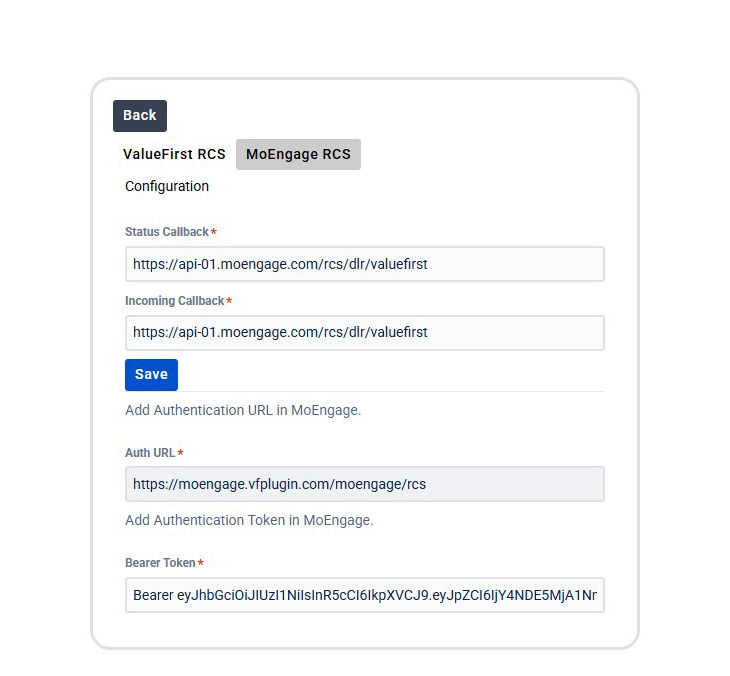730x676 pixels.
Task: Click the Status Callback field label
Action: pos(167,232)
